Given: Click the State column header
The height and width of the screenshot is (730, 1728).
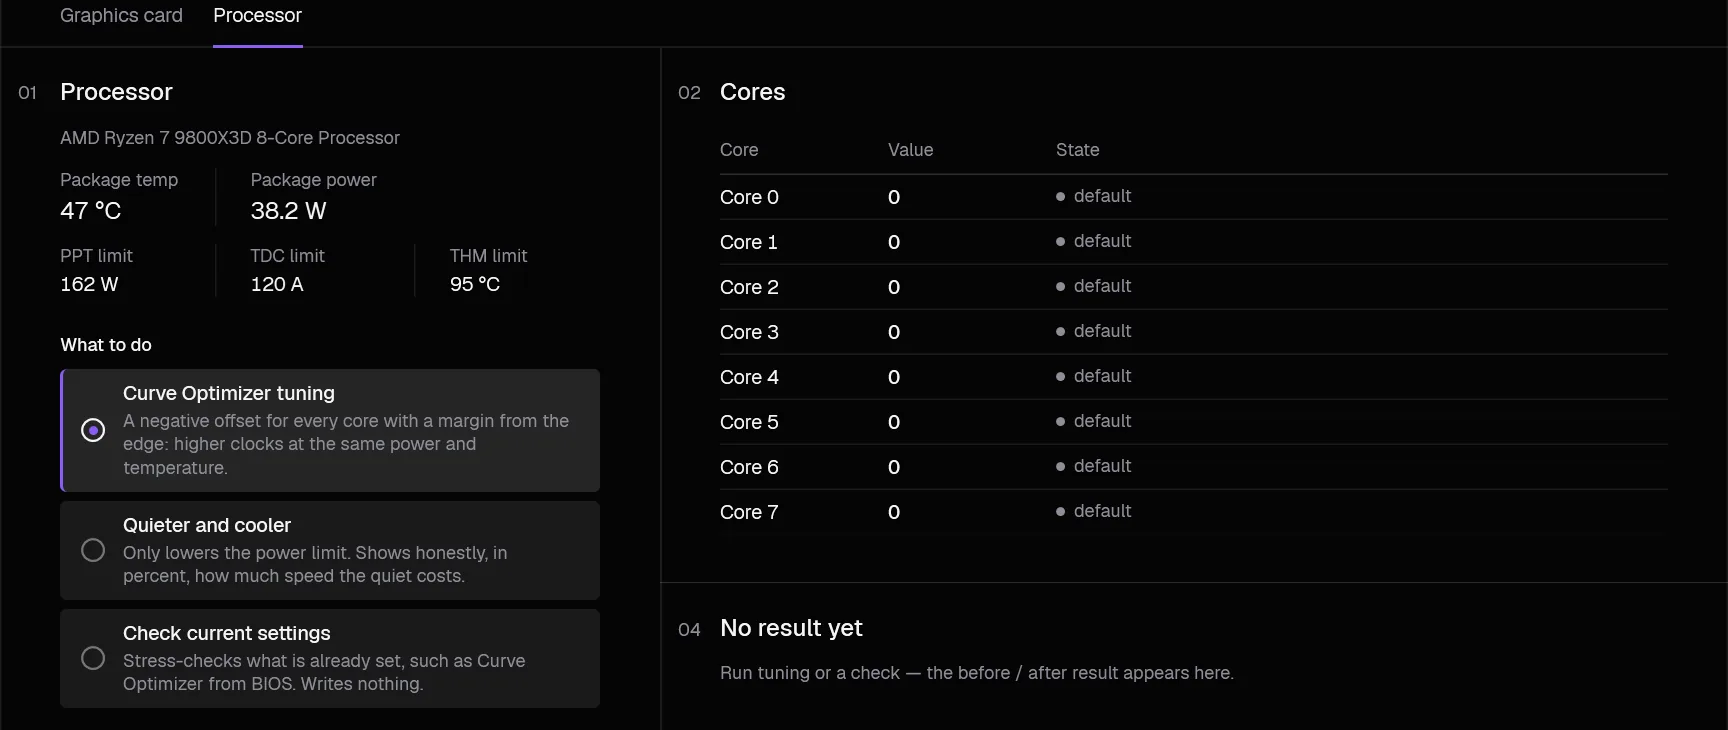Looking at the screenshot, I should pyautogui.click(x=1077, y=150).
